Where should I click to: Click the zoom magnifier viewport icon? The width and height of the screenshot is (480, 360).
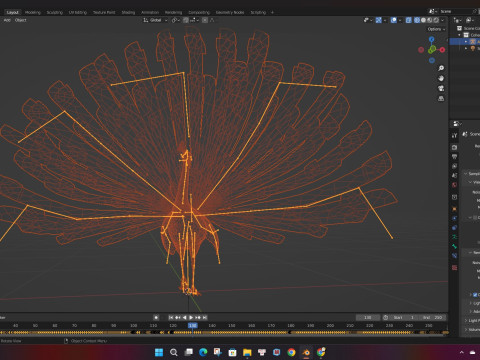coord(441,68)
